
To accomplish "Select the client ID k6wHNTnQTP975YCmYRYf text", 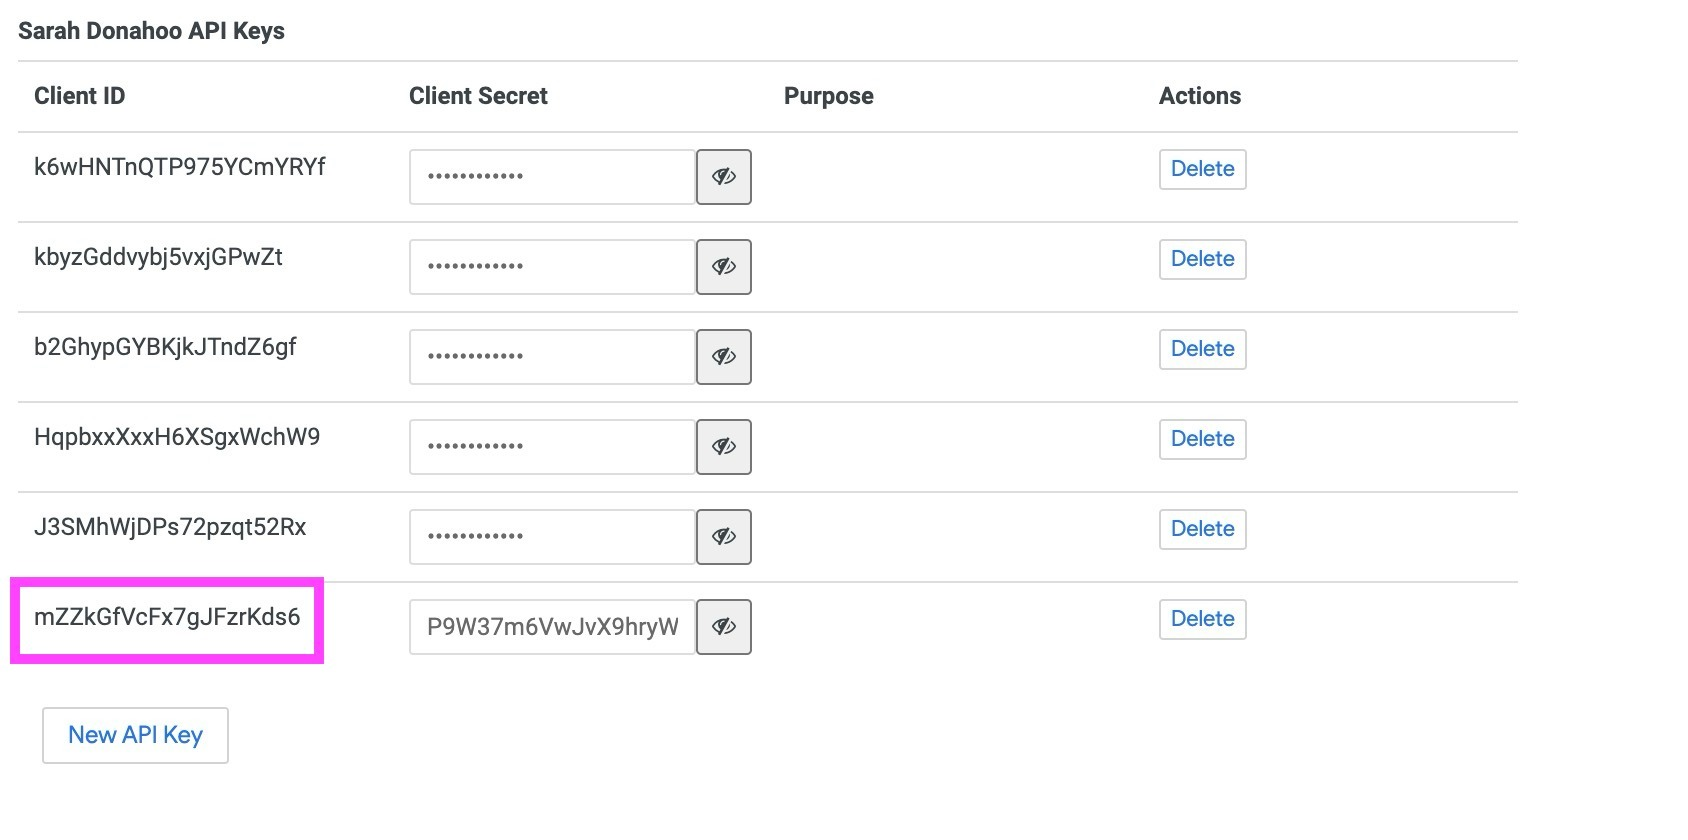I will click(180, 167).
